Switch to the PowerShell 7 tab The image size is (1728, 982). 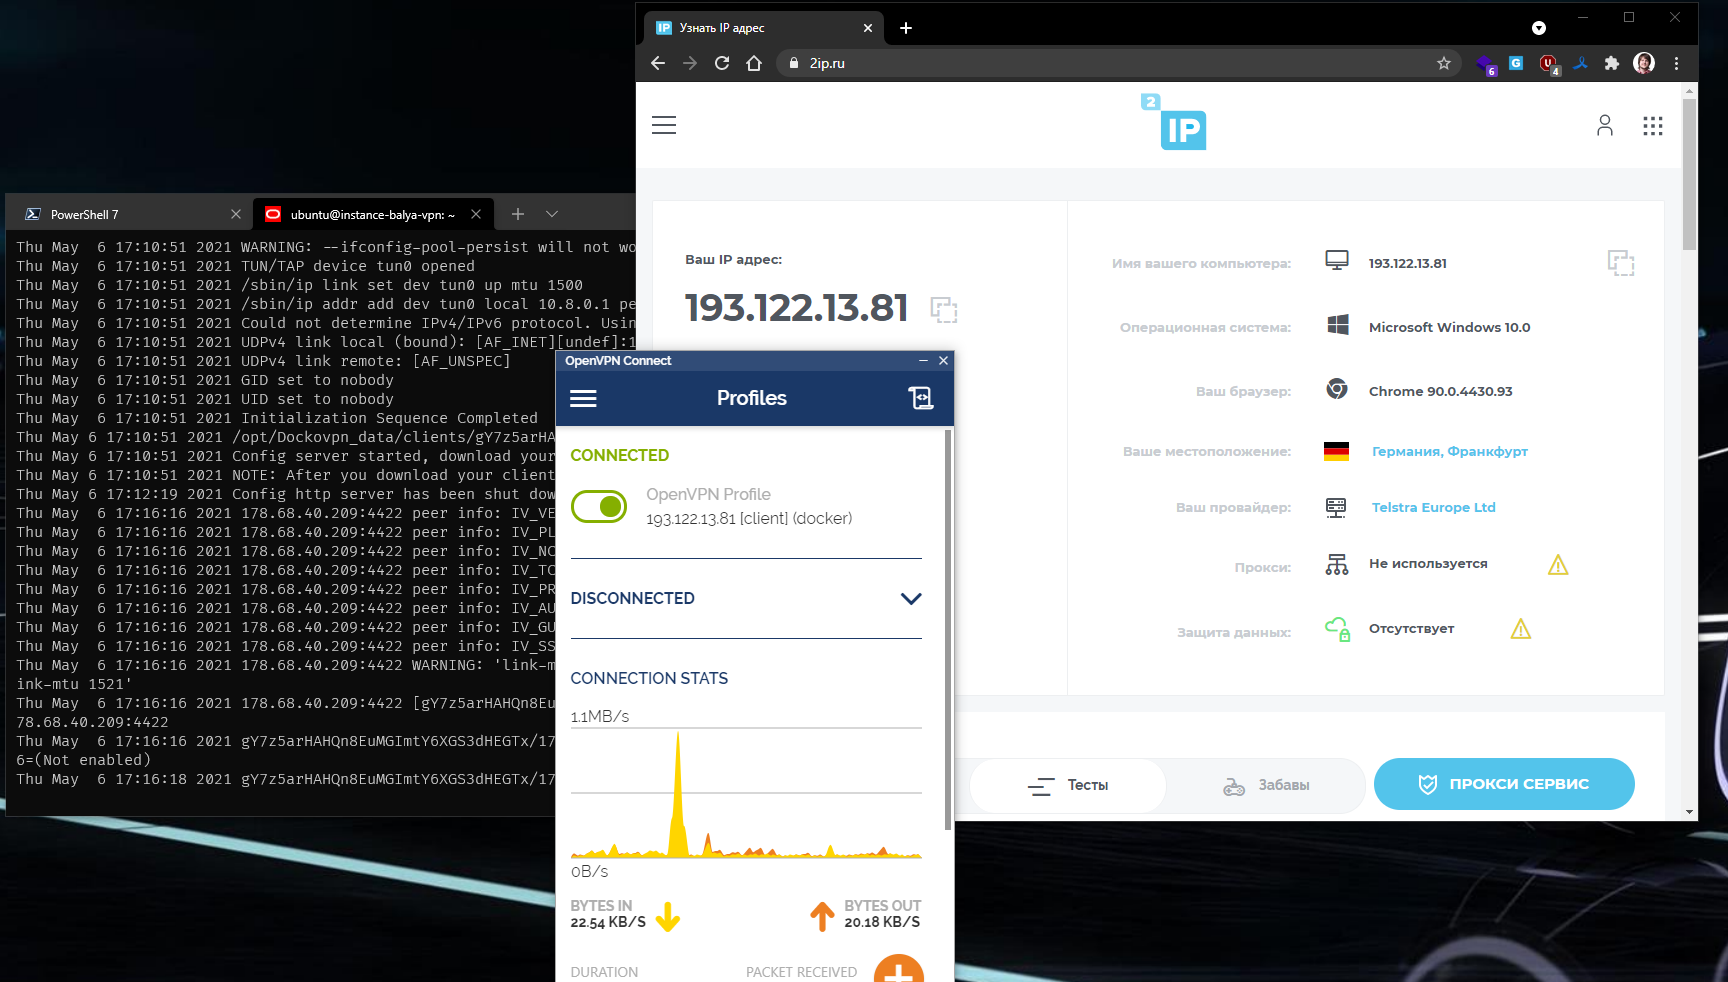pyautogui.click(x=120, y=214)
